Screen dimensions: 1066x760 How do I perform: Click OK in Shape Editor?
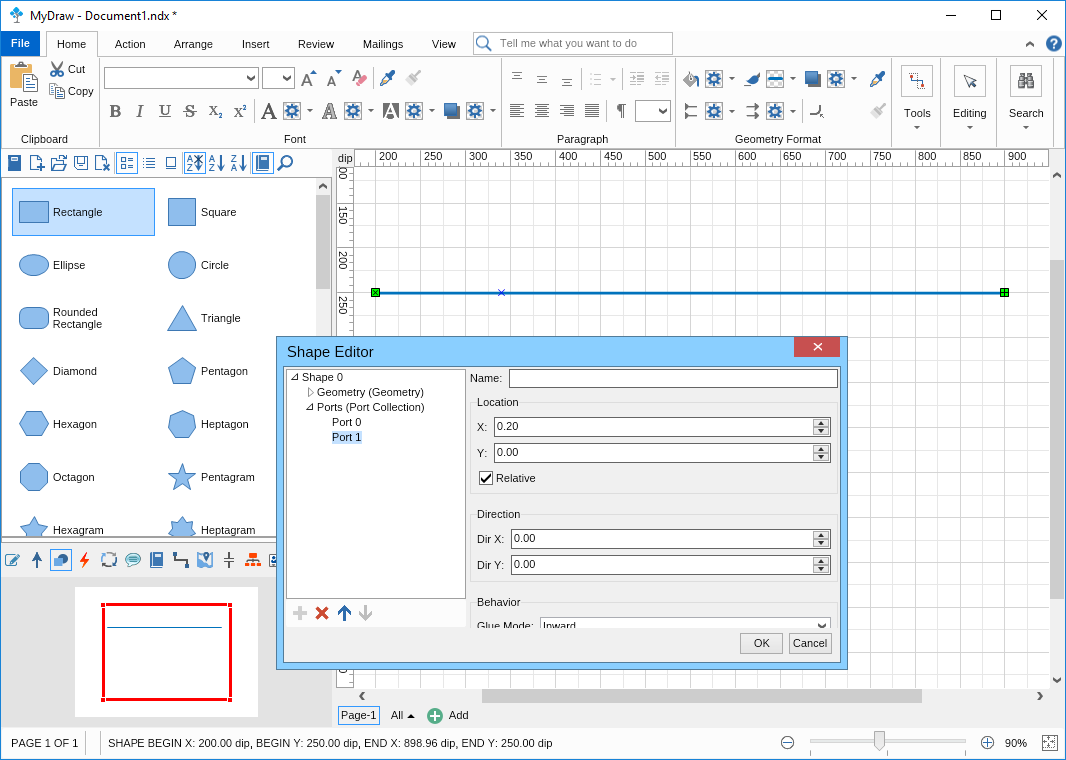[x=761, y=643]
